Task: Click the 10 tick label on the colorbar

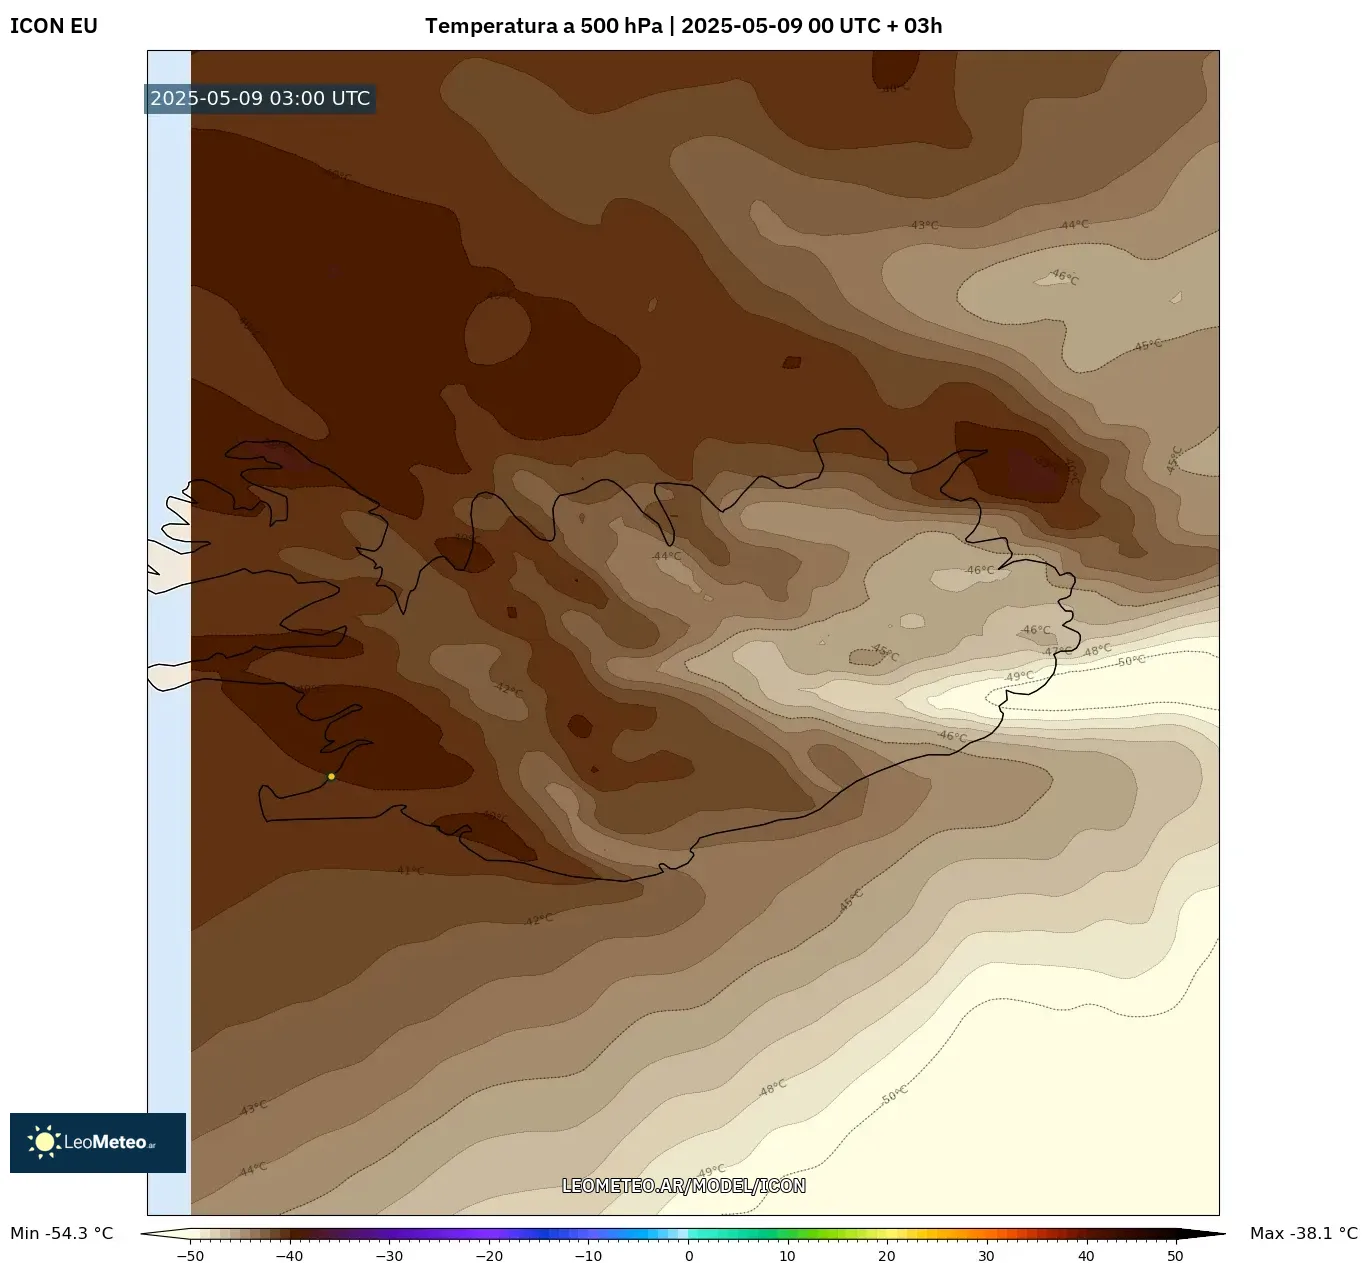Action: click(788, 1256)
